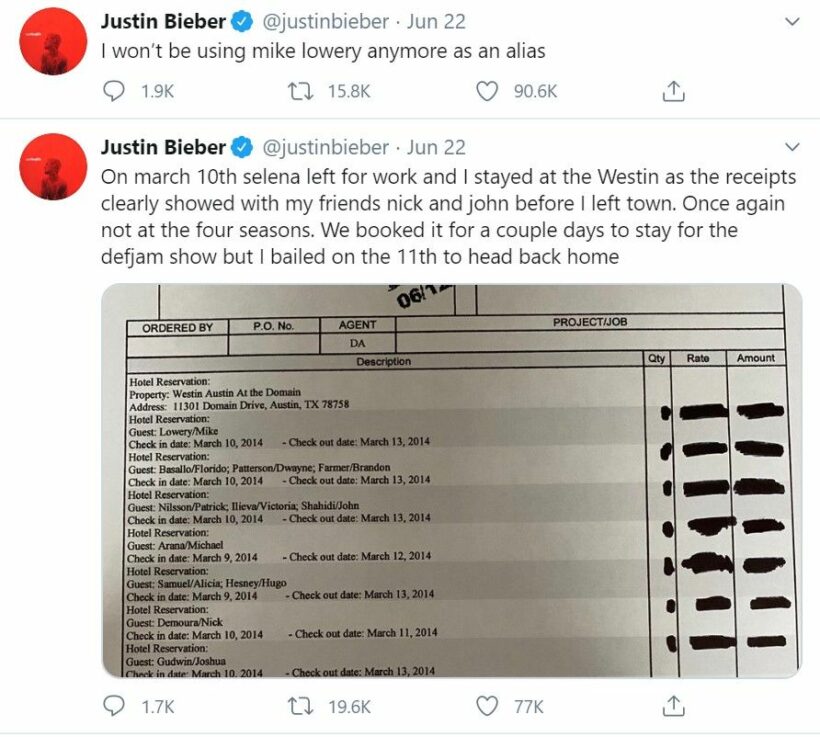Open the first tweet's more options chevron
Image resolution: width=820 pixels, height=737 pixels.
pos(792,21)
